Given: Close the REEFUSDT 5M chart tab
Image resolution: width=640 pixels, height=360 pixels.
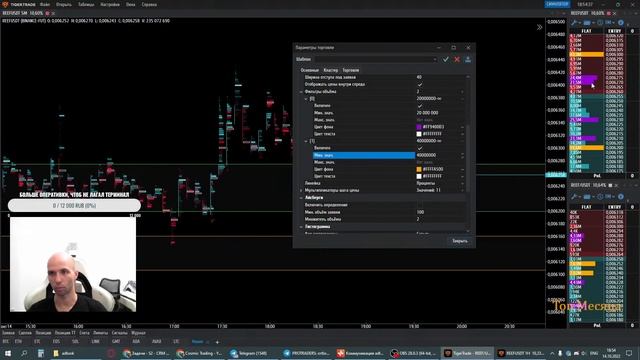Looking at the screenshot, I should pos(53,13).
